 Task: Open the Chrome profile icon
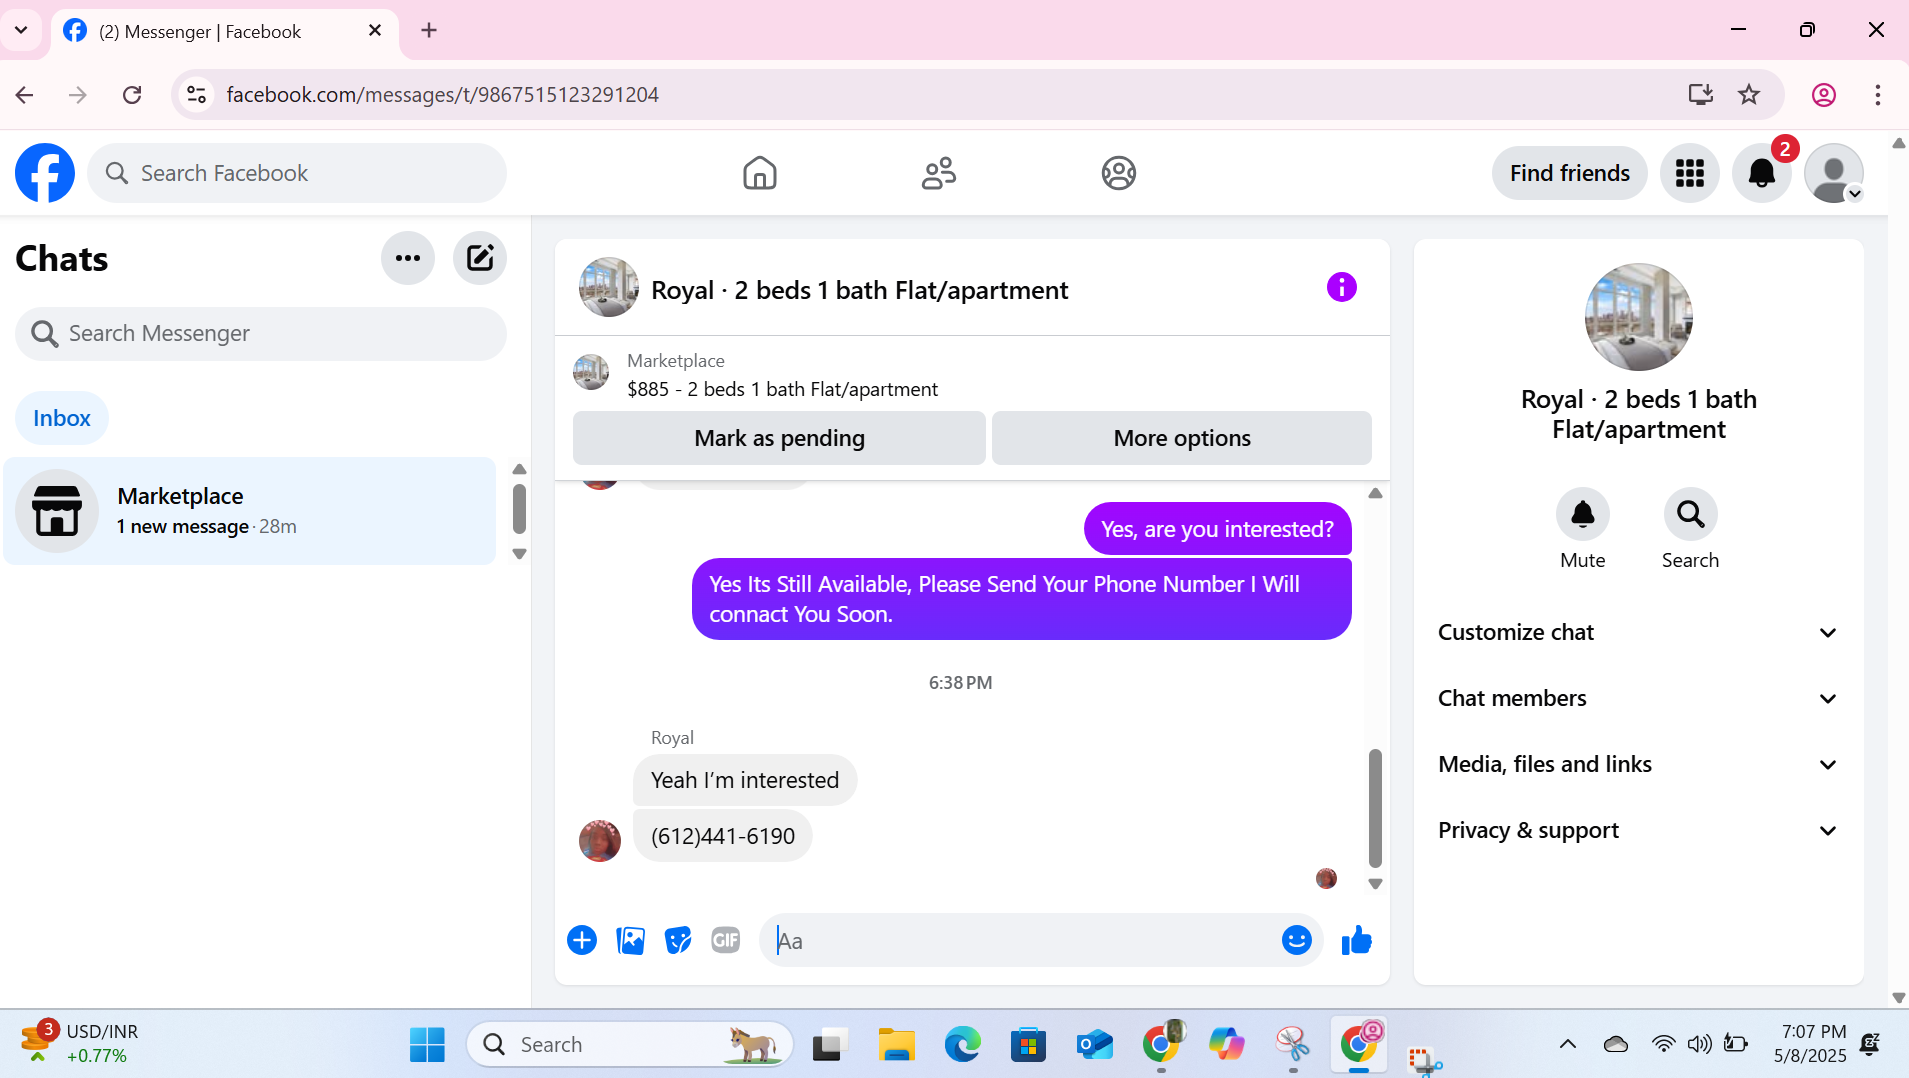(1824, 95)
